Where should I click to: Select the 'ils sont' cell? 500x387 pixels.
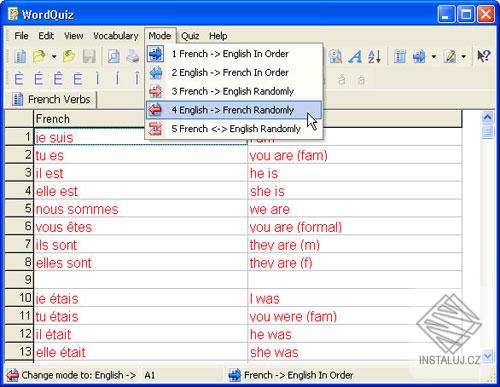click(x=141, y=245)
